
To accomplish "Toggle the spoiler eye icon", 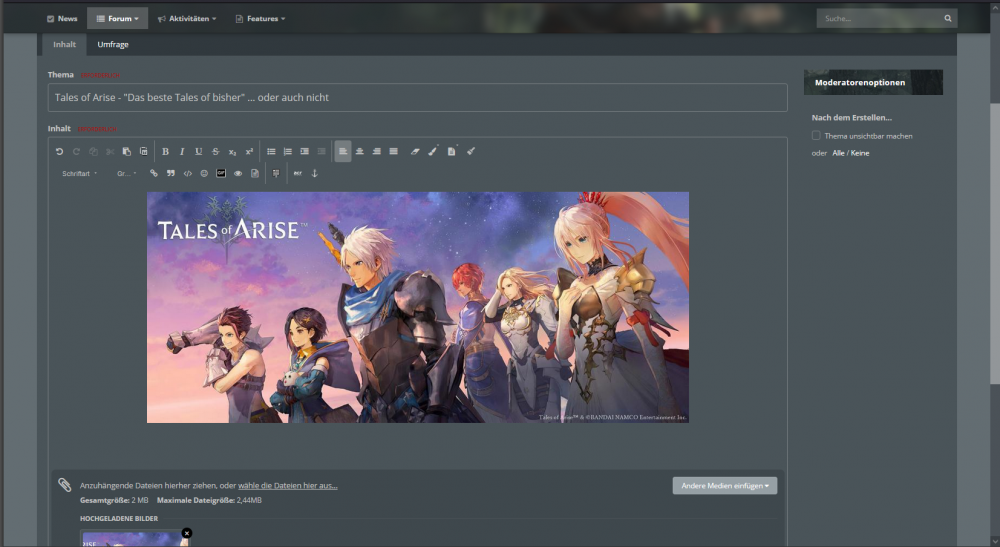I will pyautogui.click(x=238, y=173).
